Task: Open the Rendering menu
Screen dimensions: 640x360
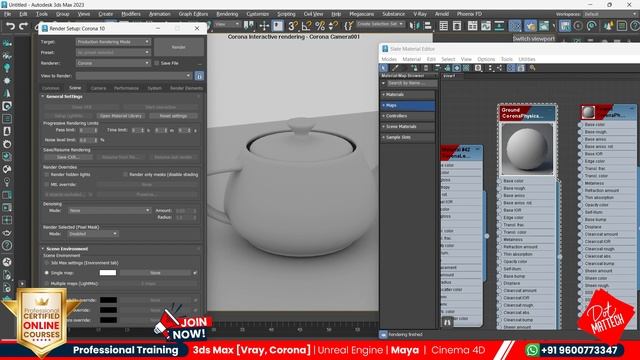Action: coord(227,14)
